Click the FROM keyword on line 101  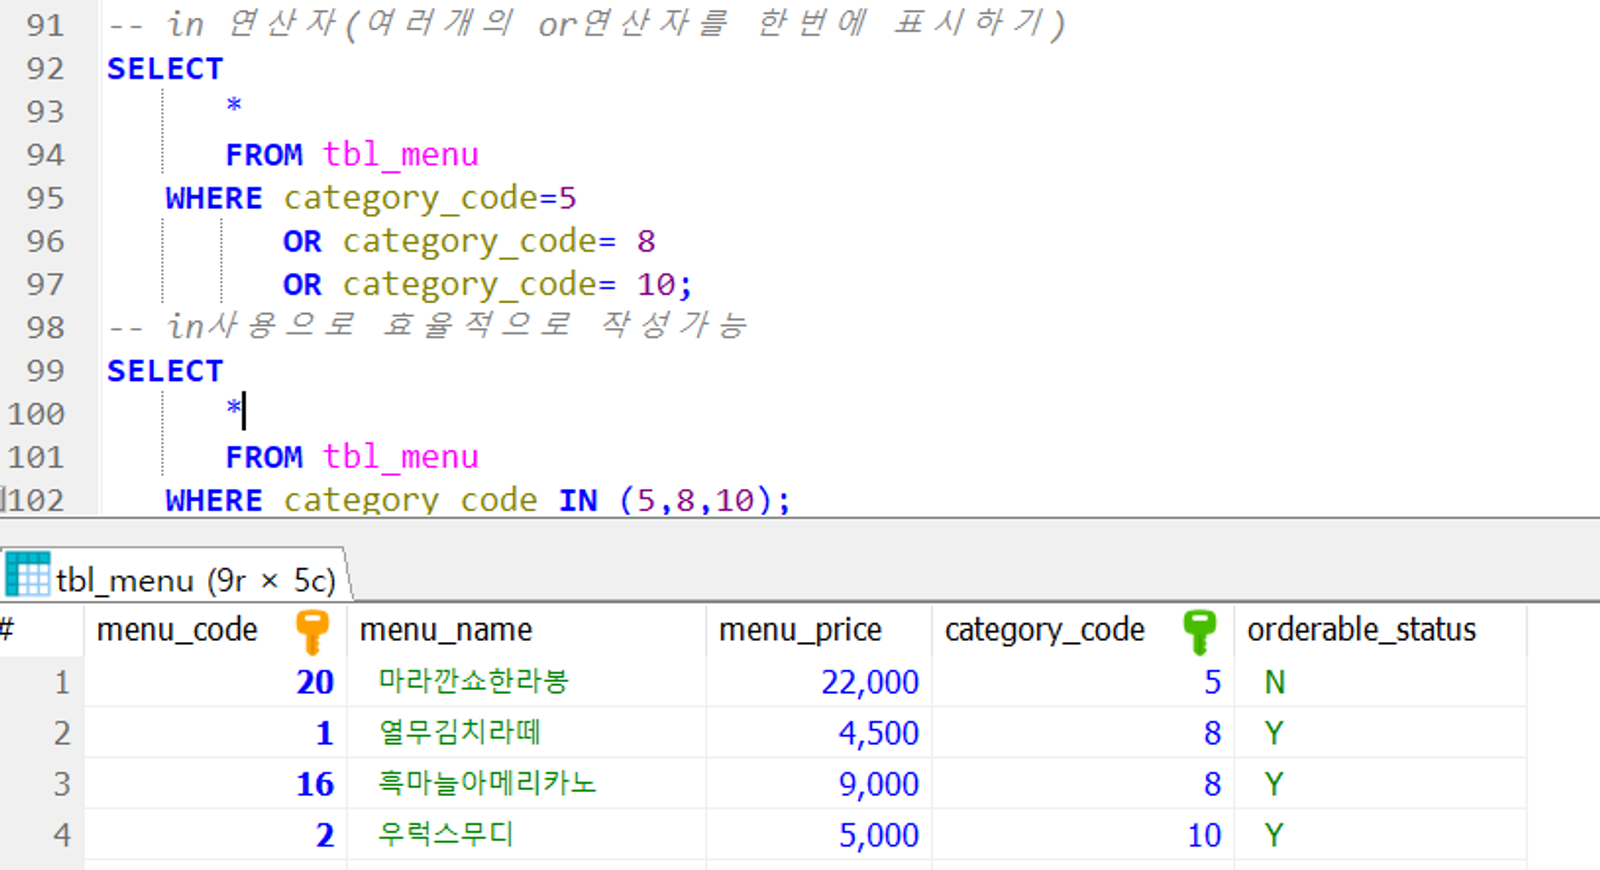tap(264, 457)
